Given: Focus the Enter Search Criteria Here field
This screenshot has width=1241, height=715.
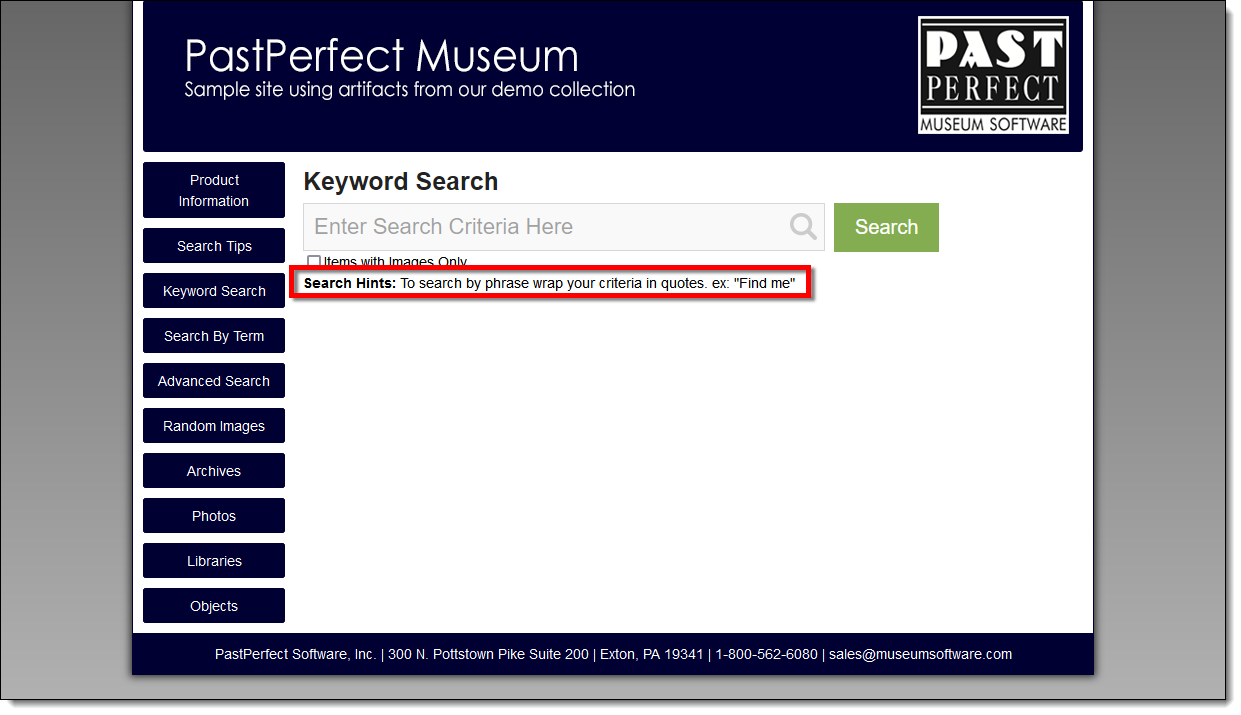Looking at the screenshot, I should [545, 227].
